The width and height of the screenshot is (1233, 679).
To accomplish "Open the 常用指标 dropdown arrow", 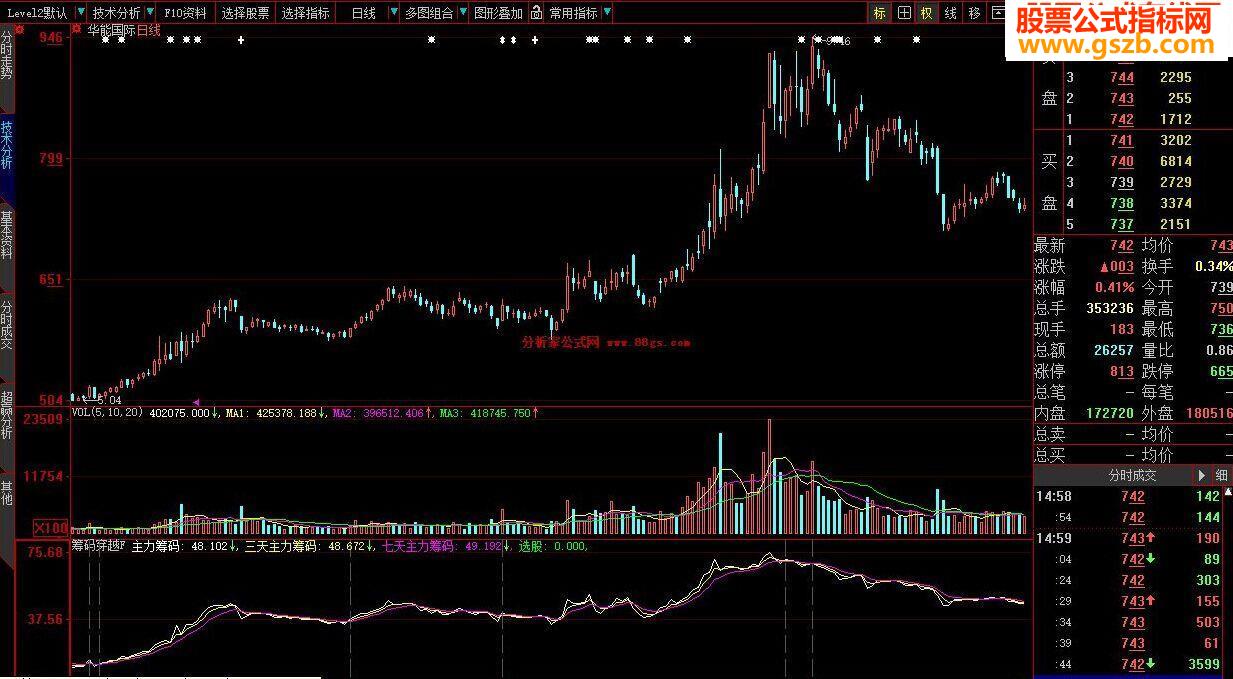I will (606, 13).
